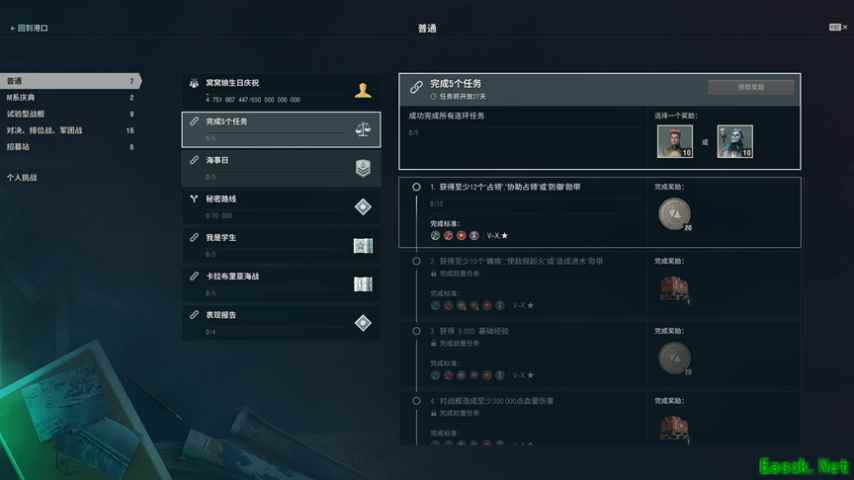Expand the 完成5个任务 chain header in the details panel
The image size is (854, 480).
pyautogui.click(x=600, y=89)
